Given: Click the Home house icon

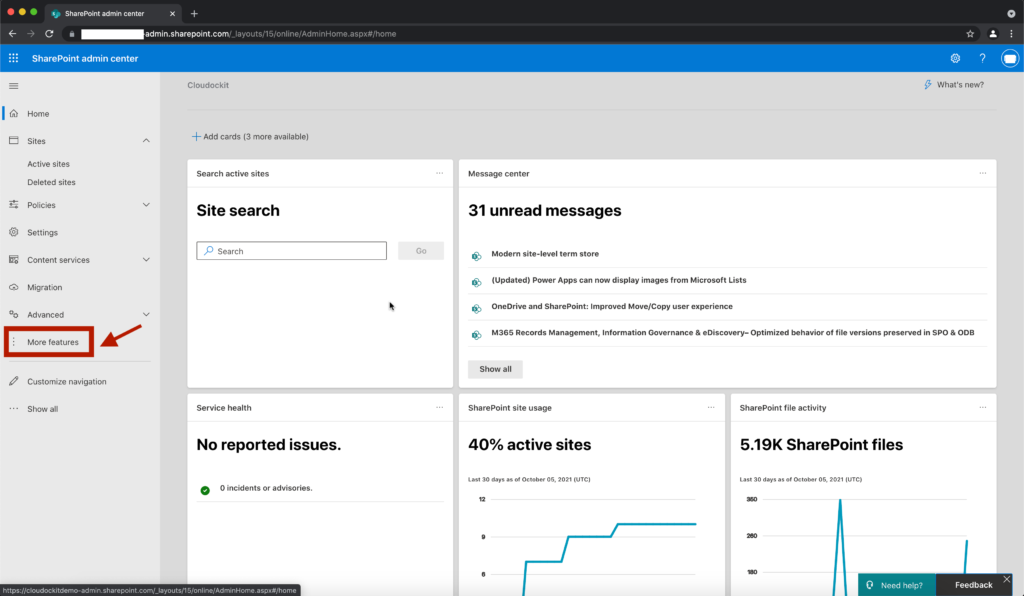Looking at the screenshot, I should [x=14, y=113].
